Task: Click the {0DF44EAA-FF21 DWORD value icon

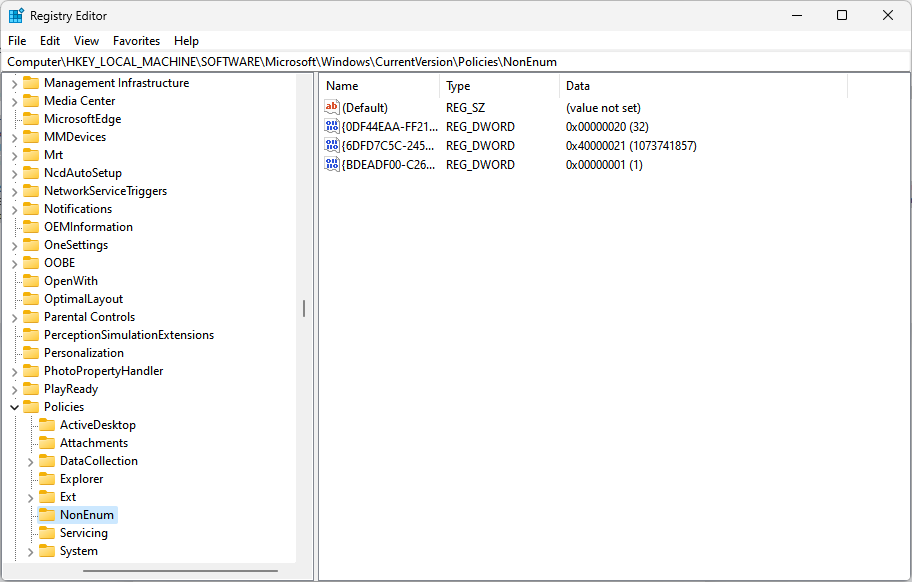Action: coord(332,126)
